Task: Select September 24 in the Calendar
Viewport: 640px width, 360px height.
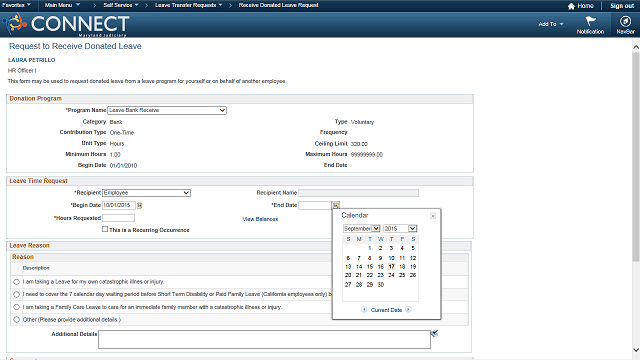Action: (391, 275)
